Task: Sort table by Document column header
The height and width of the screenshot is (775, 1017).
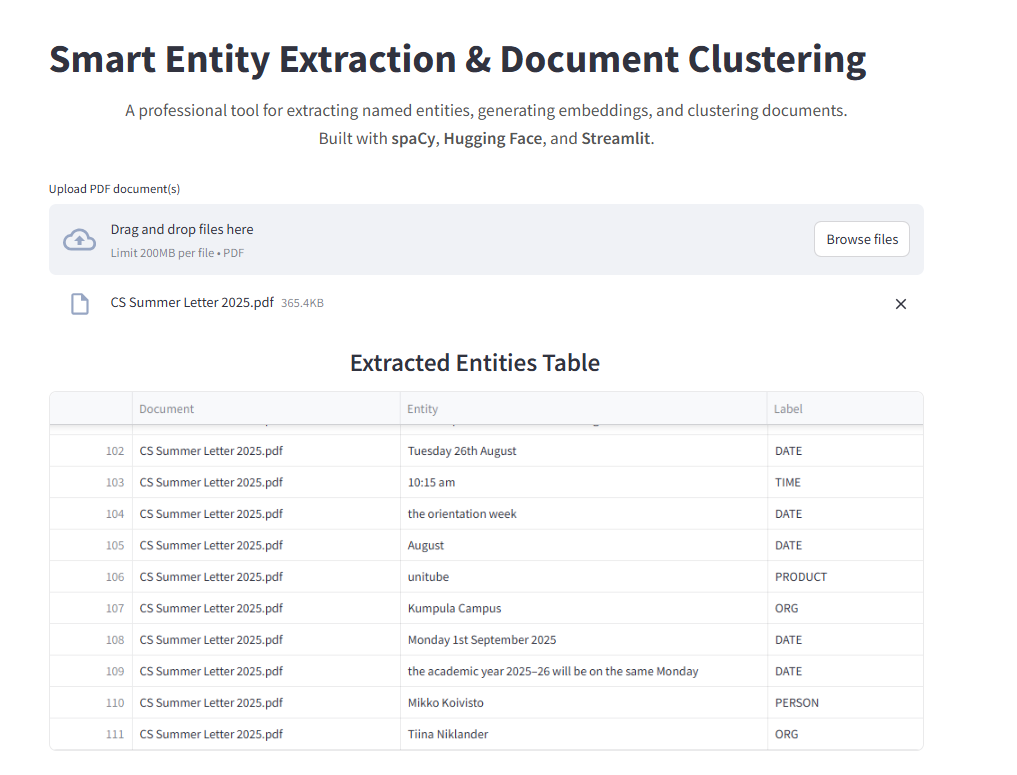Action: click(x=266, y=409)
